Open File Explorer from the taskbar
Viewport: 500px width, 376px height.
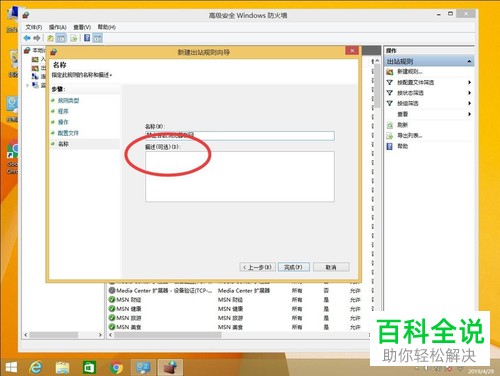[x=62, y=368]
